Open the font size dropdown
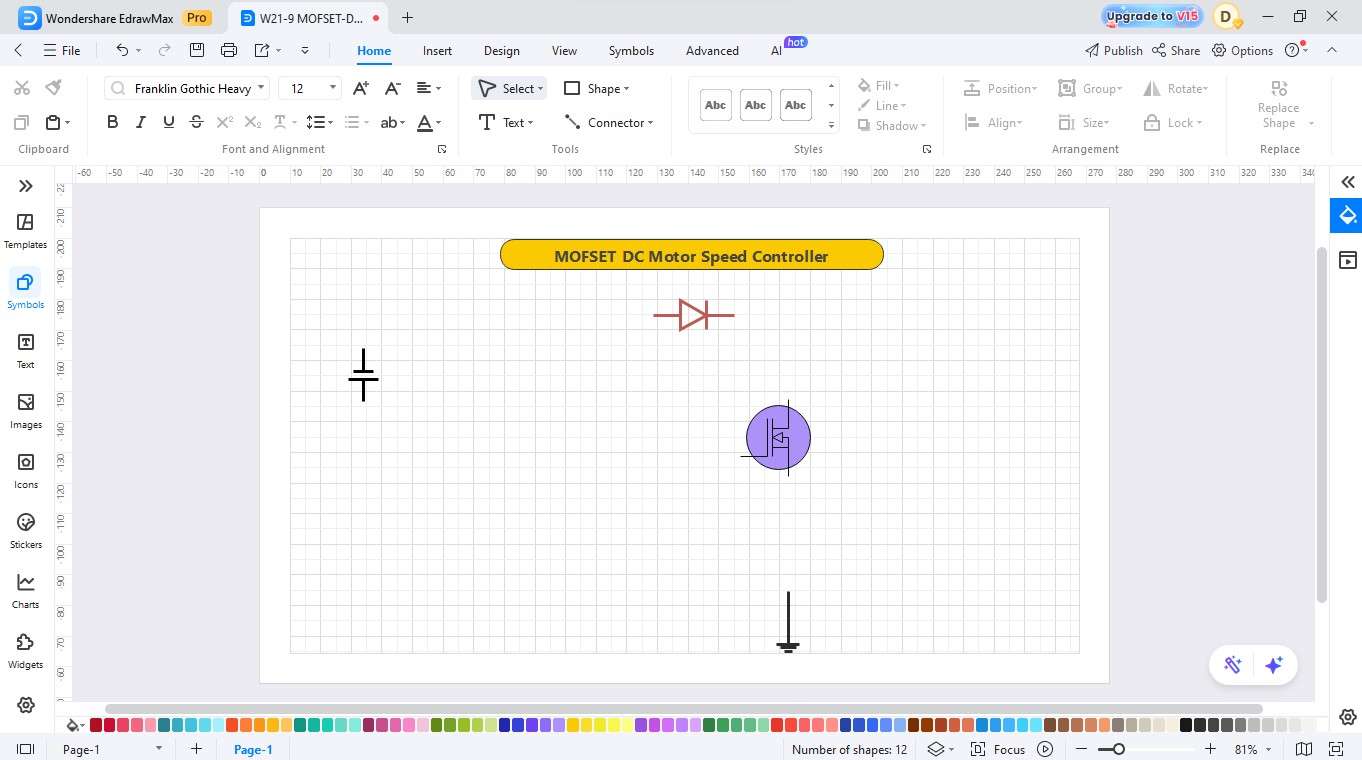1362x760 pixels. pos(333,88)
